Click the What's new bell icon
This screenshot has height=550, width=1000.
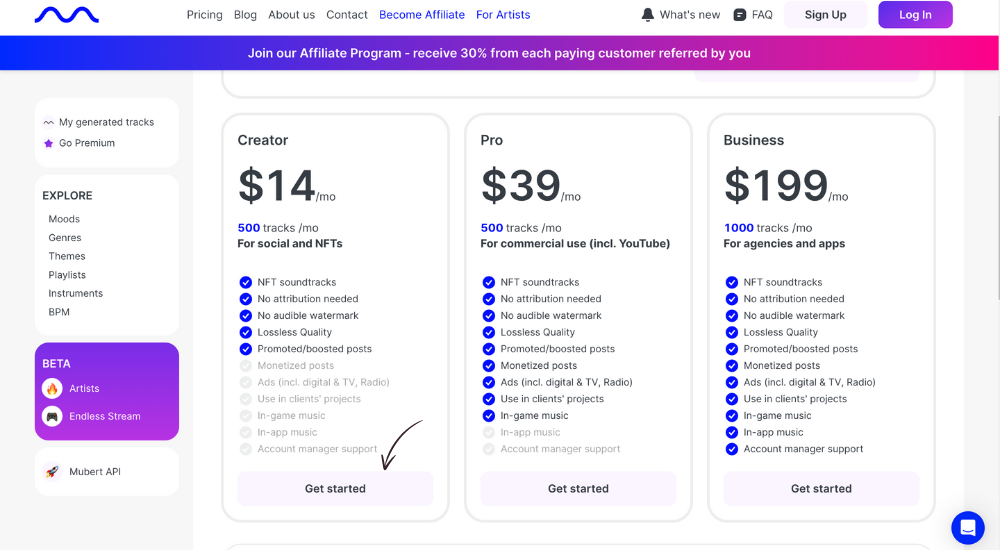[647, 15]
